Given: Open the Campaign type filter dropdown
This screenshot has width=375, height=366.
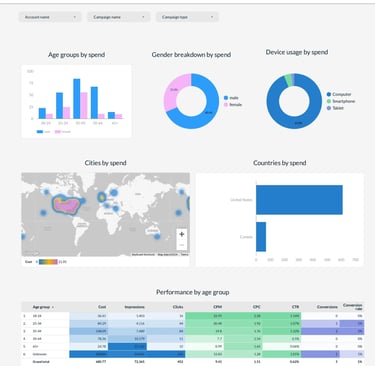Looking at the screenshot, I should coord(187,17).
